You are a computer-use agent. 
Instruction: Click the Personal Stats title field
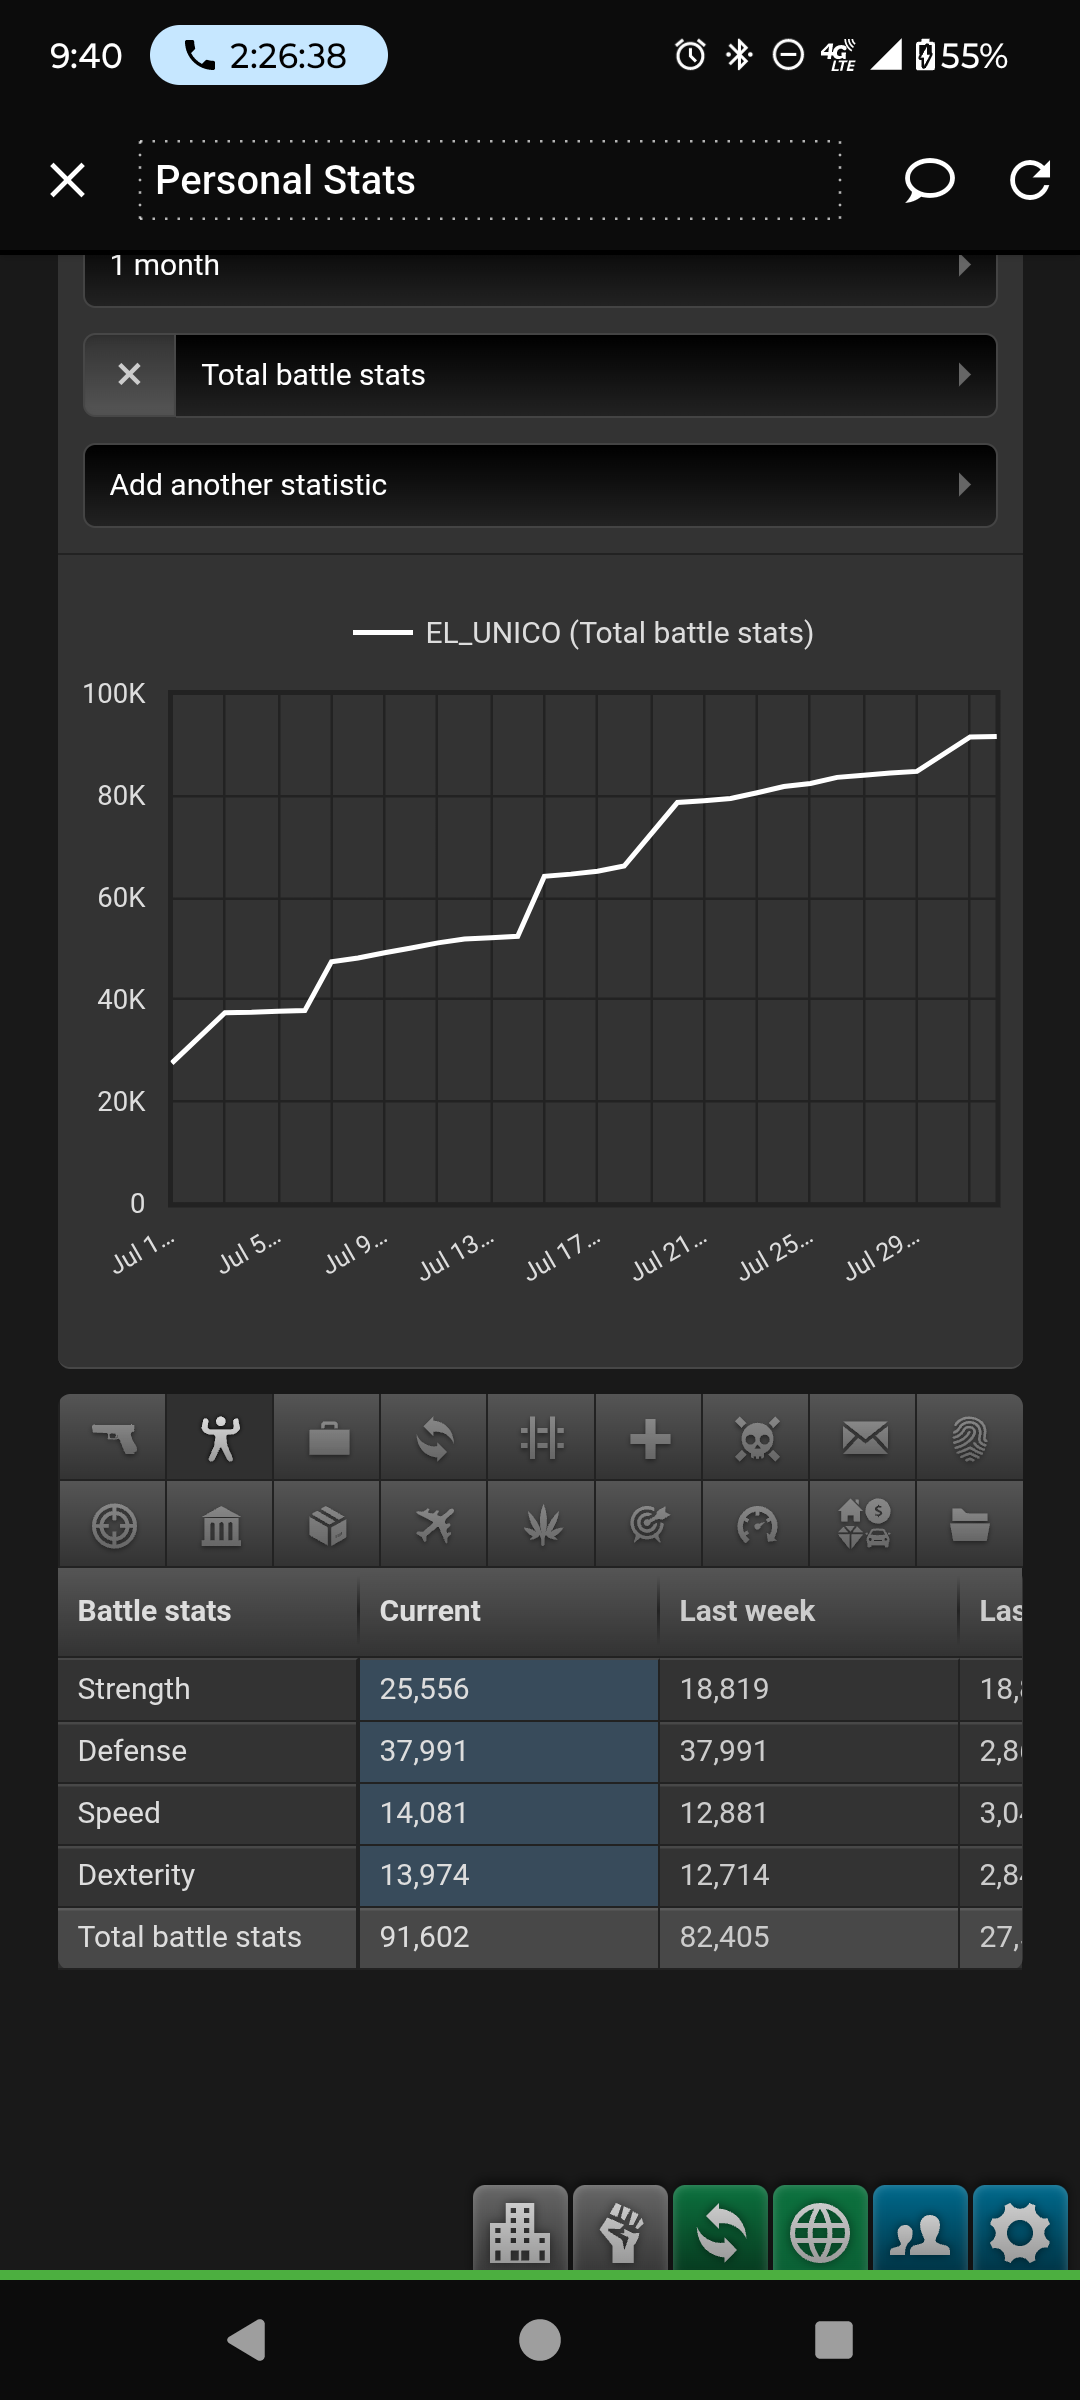pyautogui.click(x=490, y=180)
